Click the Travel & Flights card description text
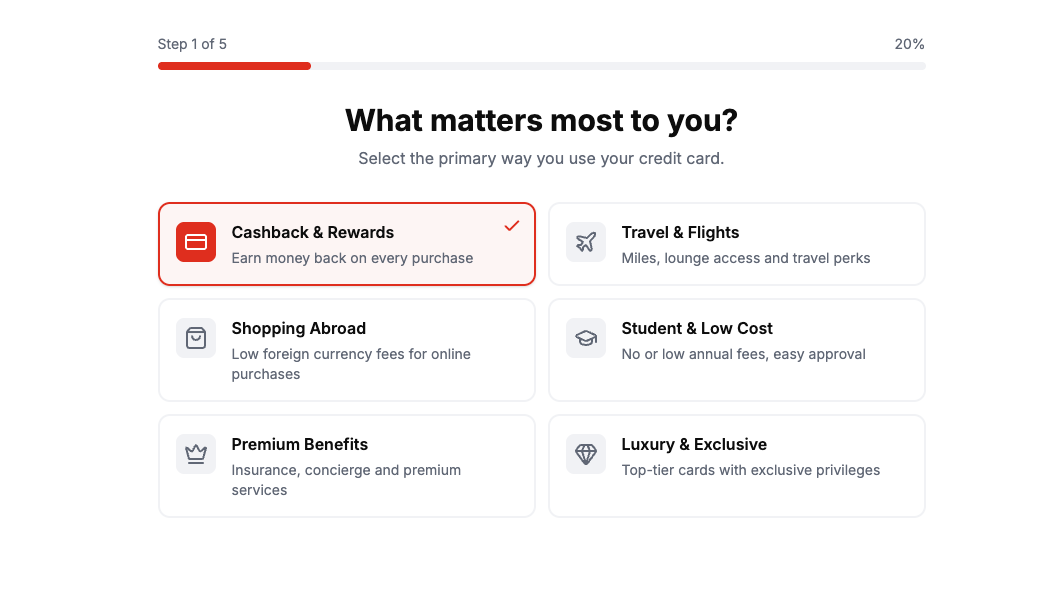Screen dimensions: 1048x599 [x=746, y=258]
